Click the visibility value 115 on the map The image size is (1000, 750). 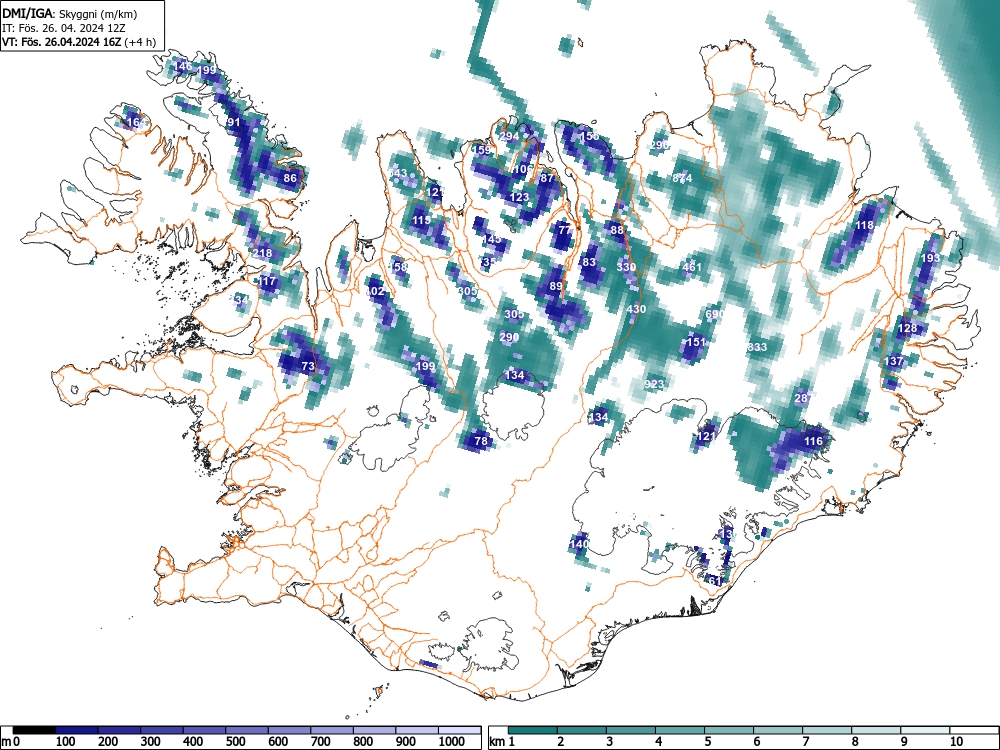421,220
